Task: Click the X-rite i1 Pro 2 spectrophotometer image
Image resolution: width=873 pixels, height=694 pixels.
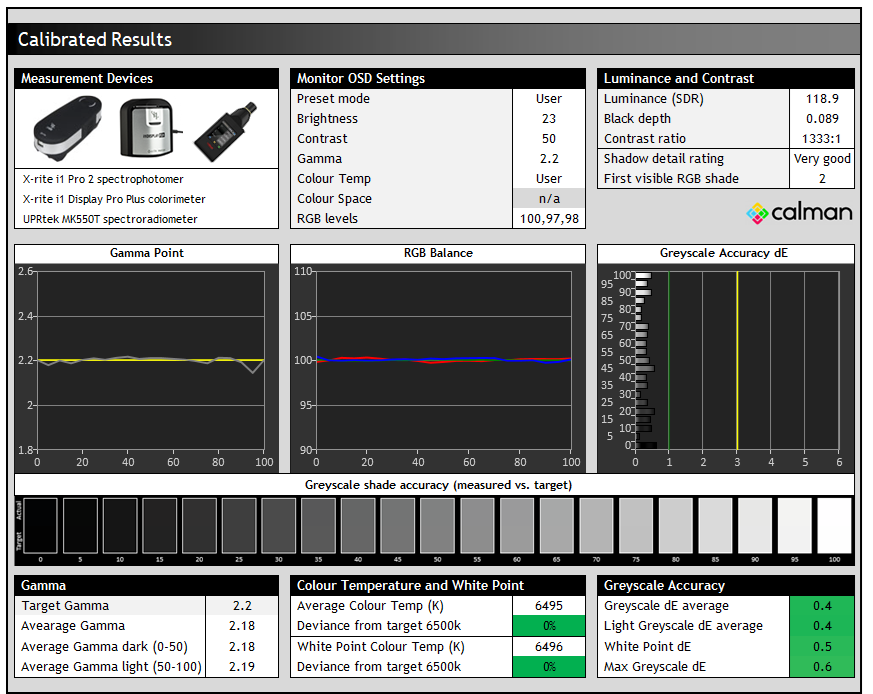Action: [x=67, y=127]
